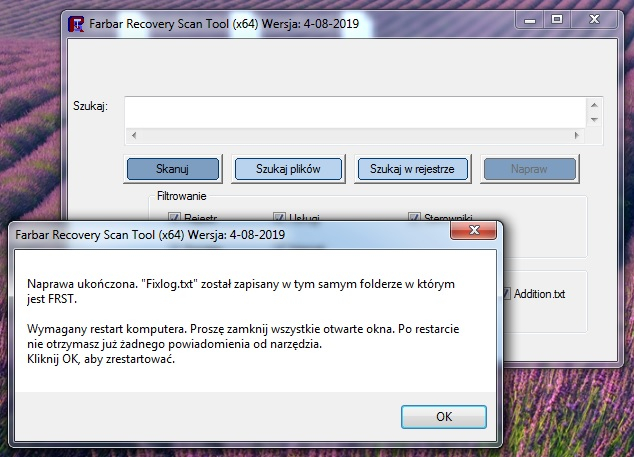Maximize the main Farbar Recovery Scan Tool window

pos(557,20)
